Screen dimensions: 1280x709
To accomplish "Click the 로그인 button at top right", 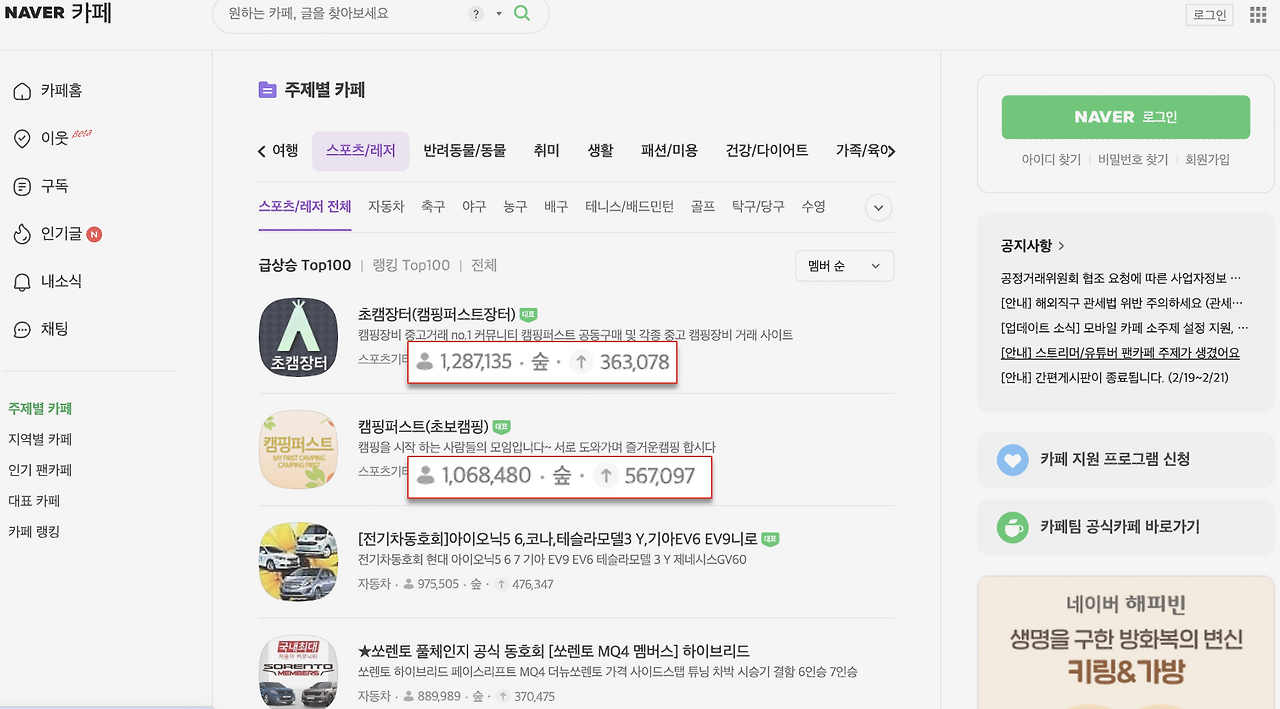I will pos(1208,14).
